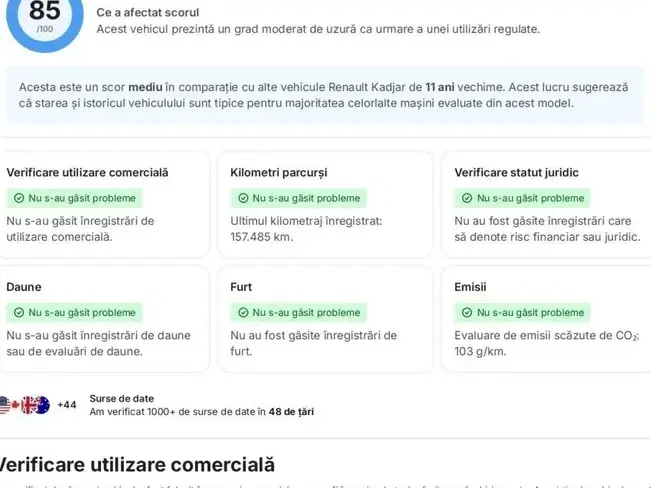The height and width of the screenshot is (488, 651).
Task: Click the blue info box about scor mediu
Action: click(x=326, y=95)
